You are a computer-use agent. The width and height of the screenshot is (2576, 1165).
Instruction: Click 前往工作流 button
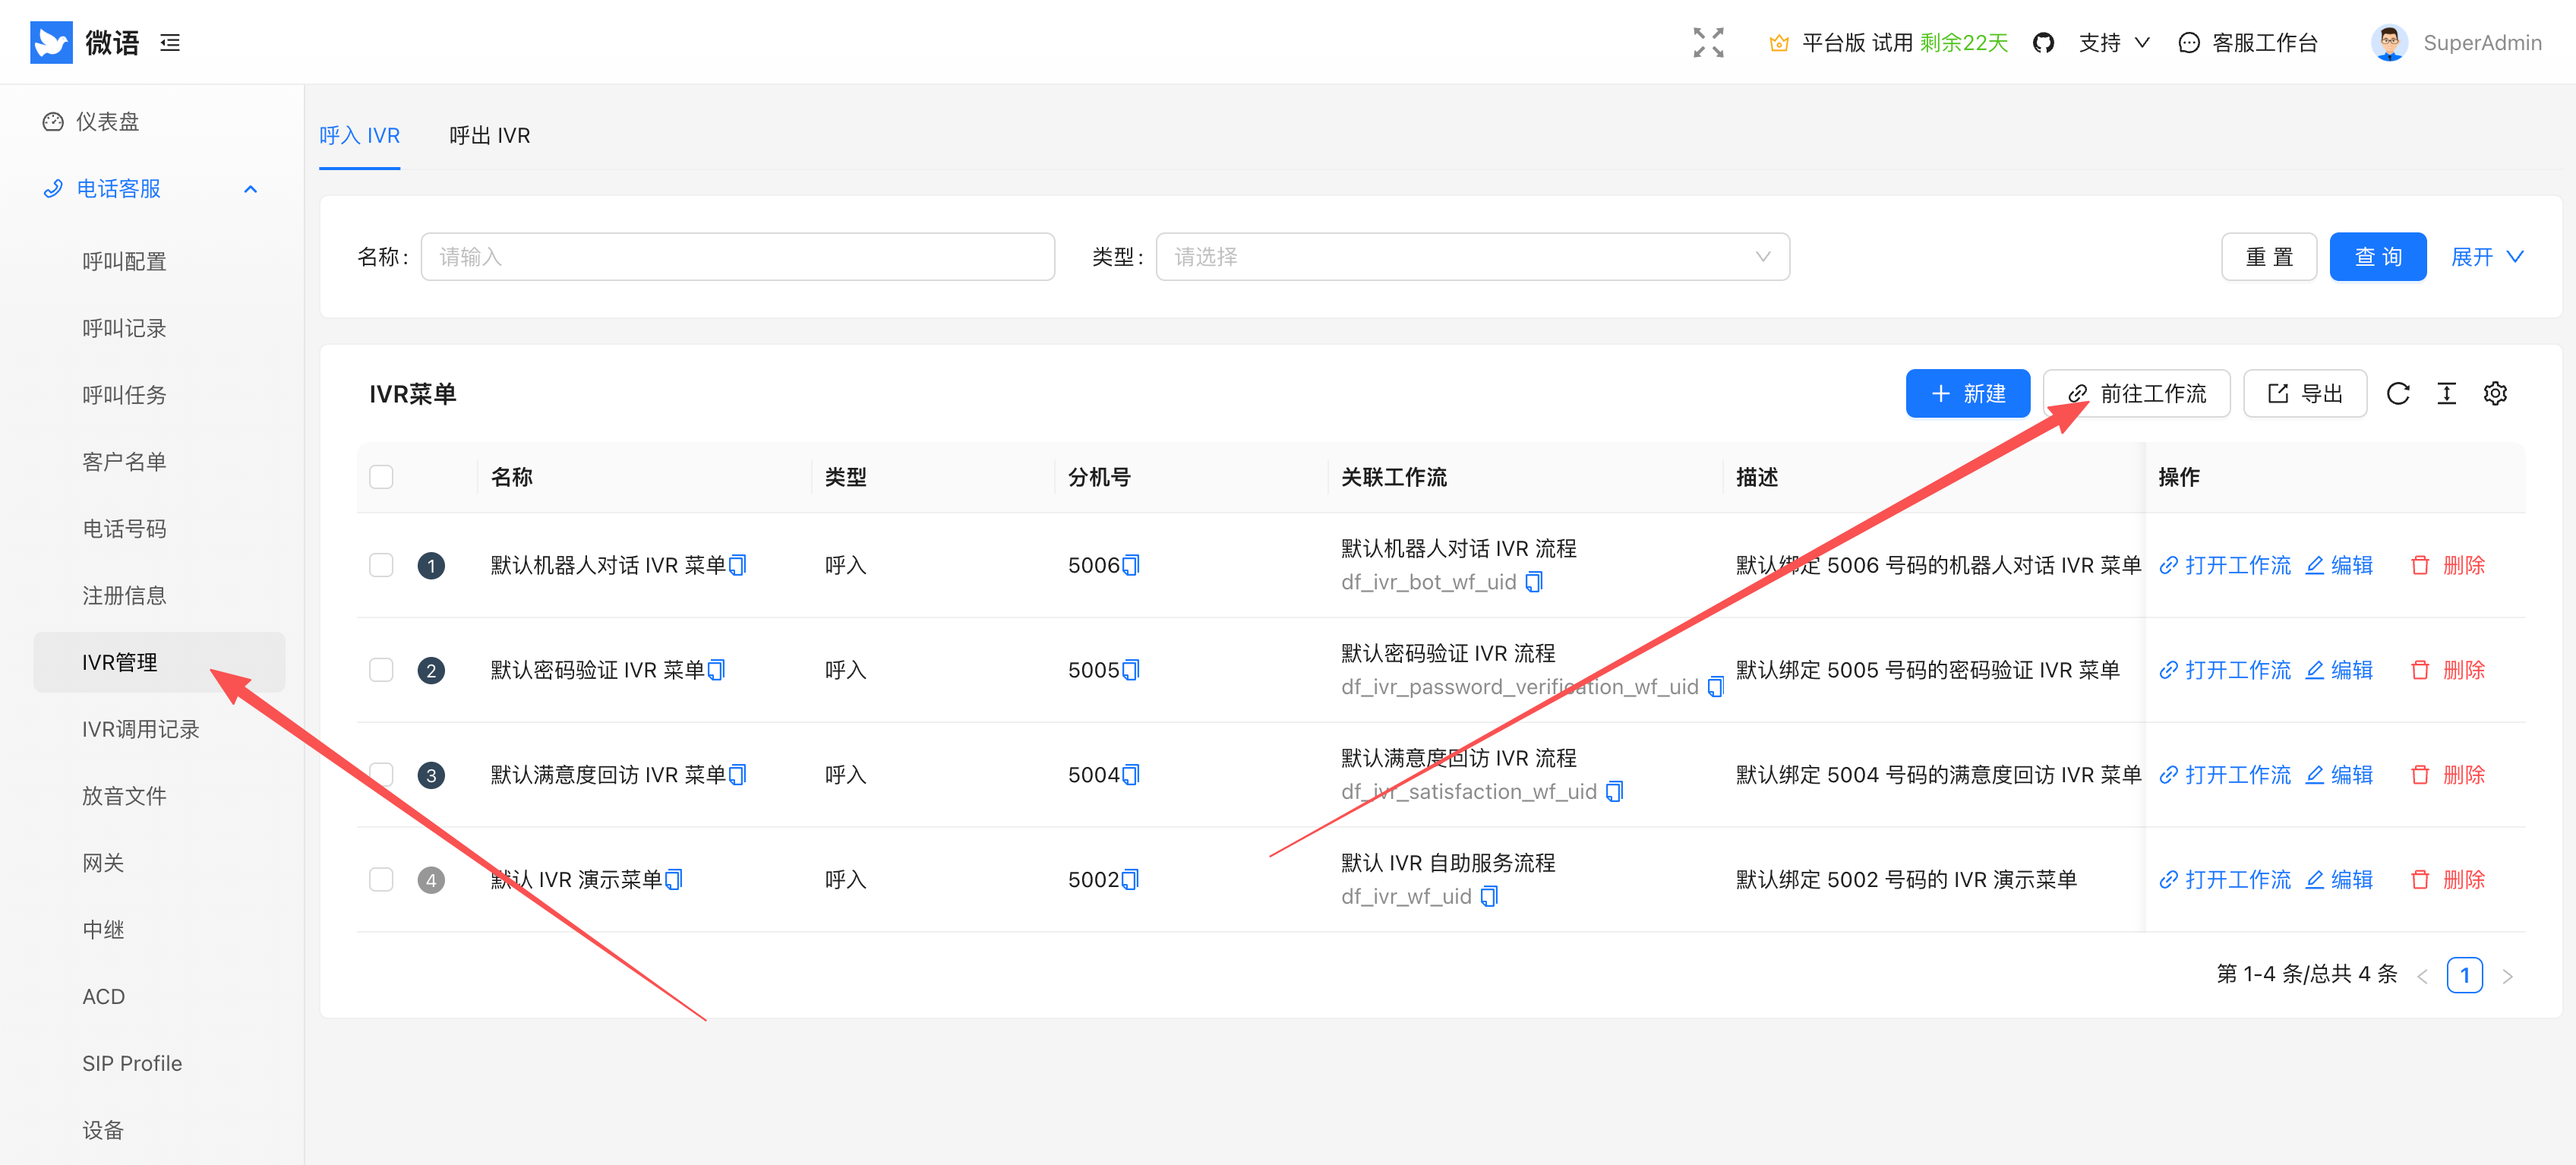pyautogui.click(x=2136, y=393)
